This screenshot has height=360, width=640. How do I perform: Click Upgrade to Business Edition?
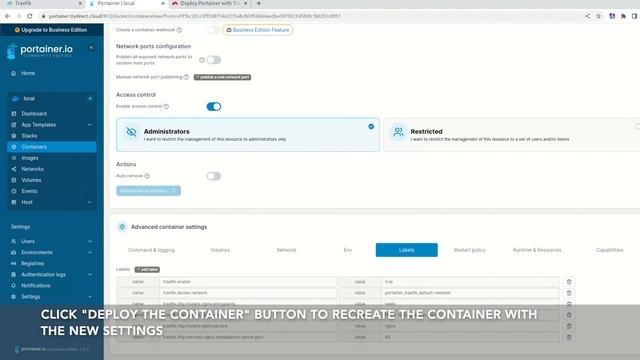tap(51, 30)
